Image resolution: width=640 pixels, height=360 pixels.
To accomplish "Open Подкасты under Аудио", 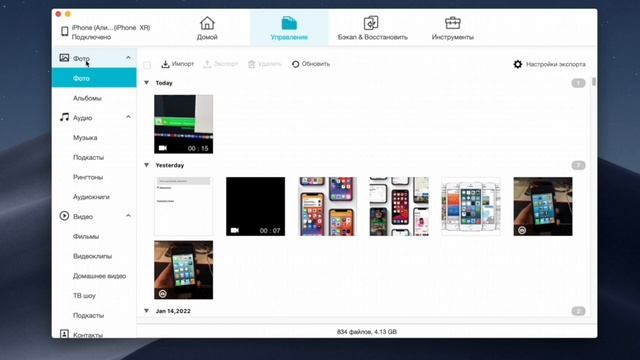I will [88, 157].
